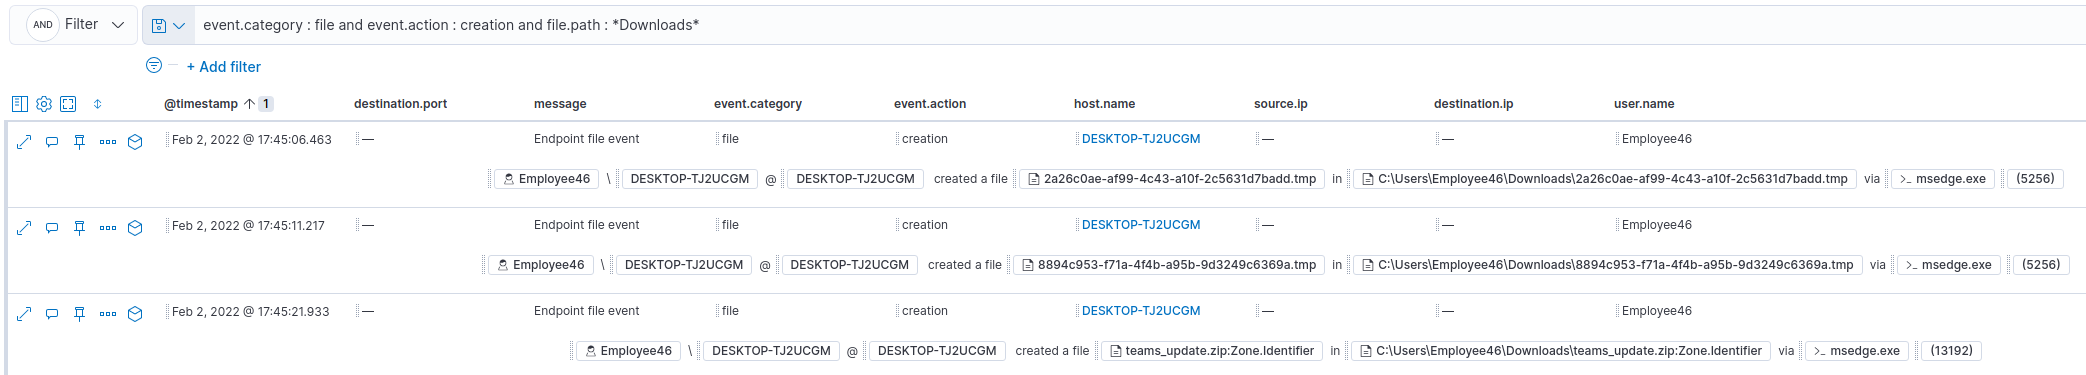Expand event details for 17:45:21.933 row
This screenshot has width=2086, height=375.
click(x=24, y=314)
